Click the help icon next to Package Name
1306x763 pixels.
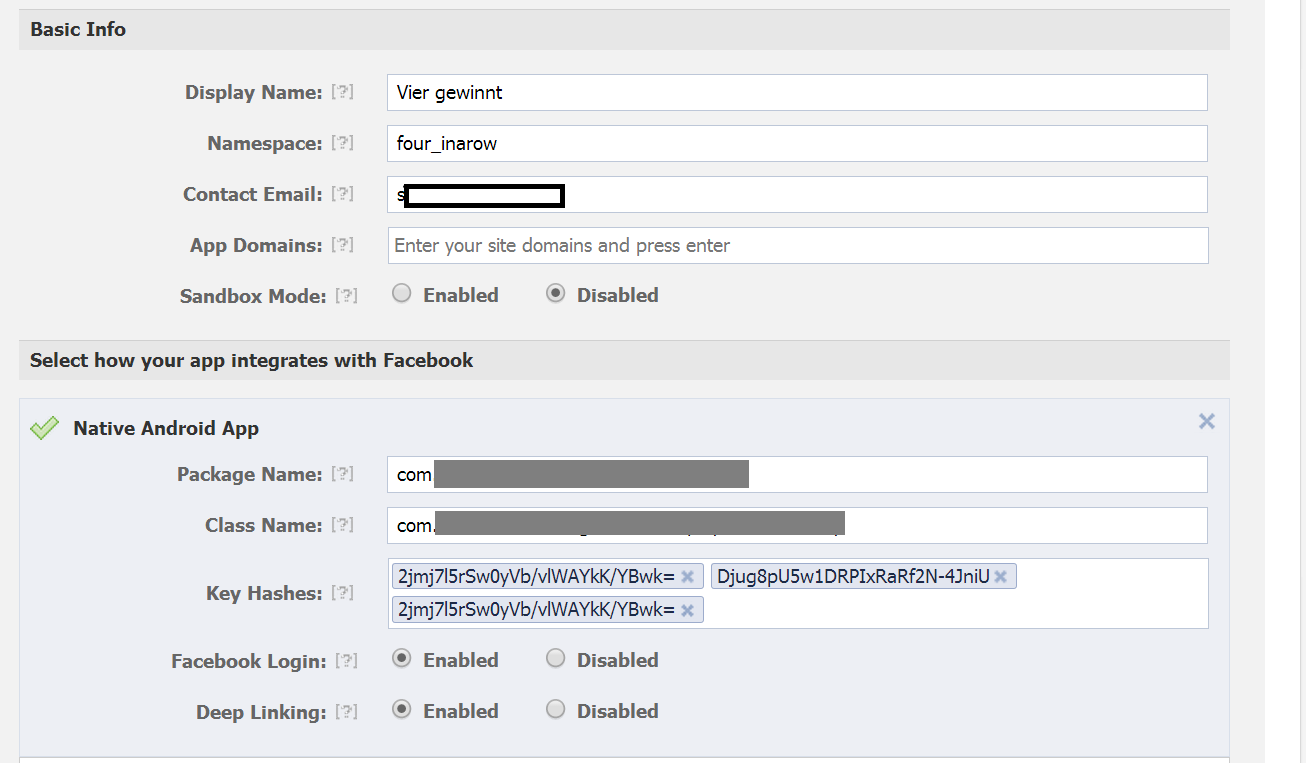pyautogui.click(x=342, y=474)
